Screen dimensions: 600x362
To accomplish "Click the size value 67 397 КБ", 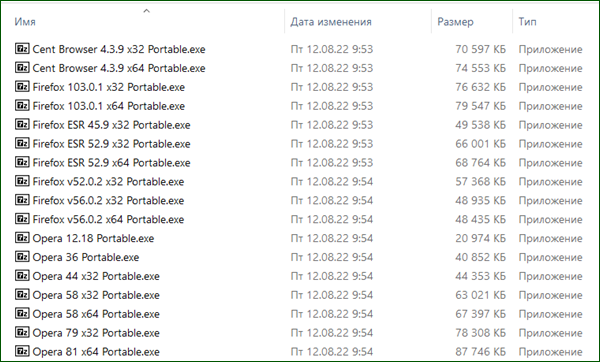I will click(481, 314).
